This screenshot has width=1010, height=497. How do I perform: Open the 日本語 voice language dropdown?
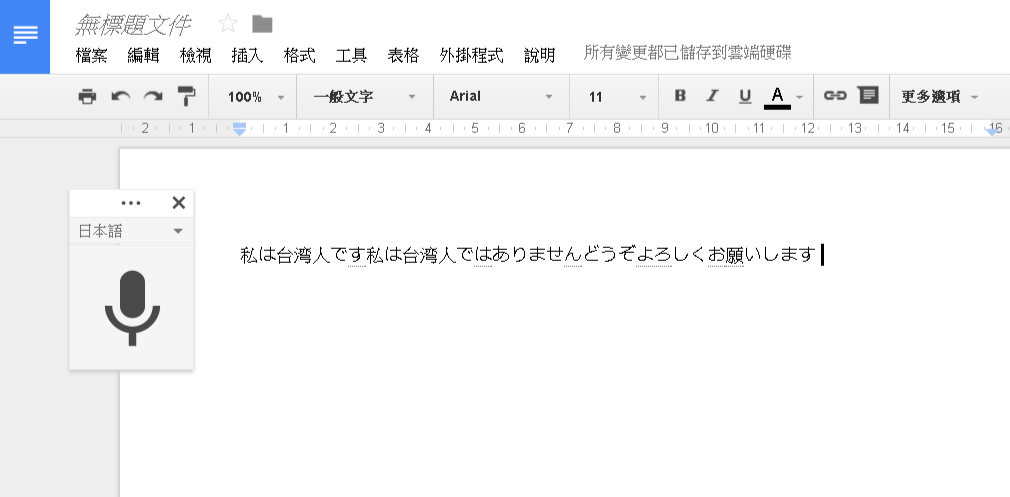pos(131,231)
